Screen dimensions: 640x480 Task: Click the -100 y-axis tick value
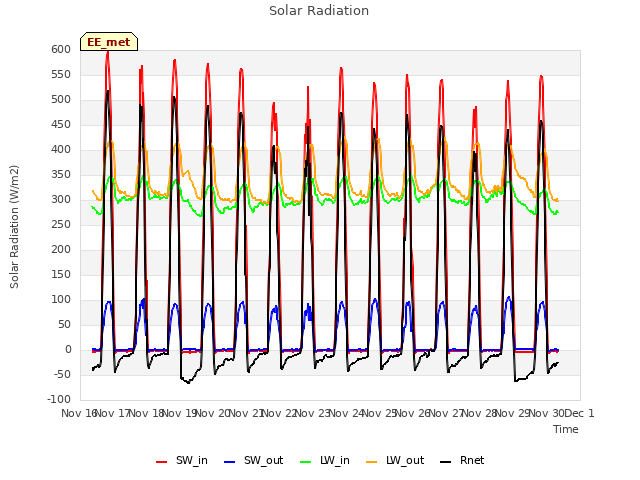[x=59, y=399]
